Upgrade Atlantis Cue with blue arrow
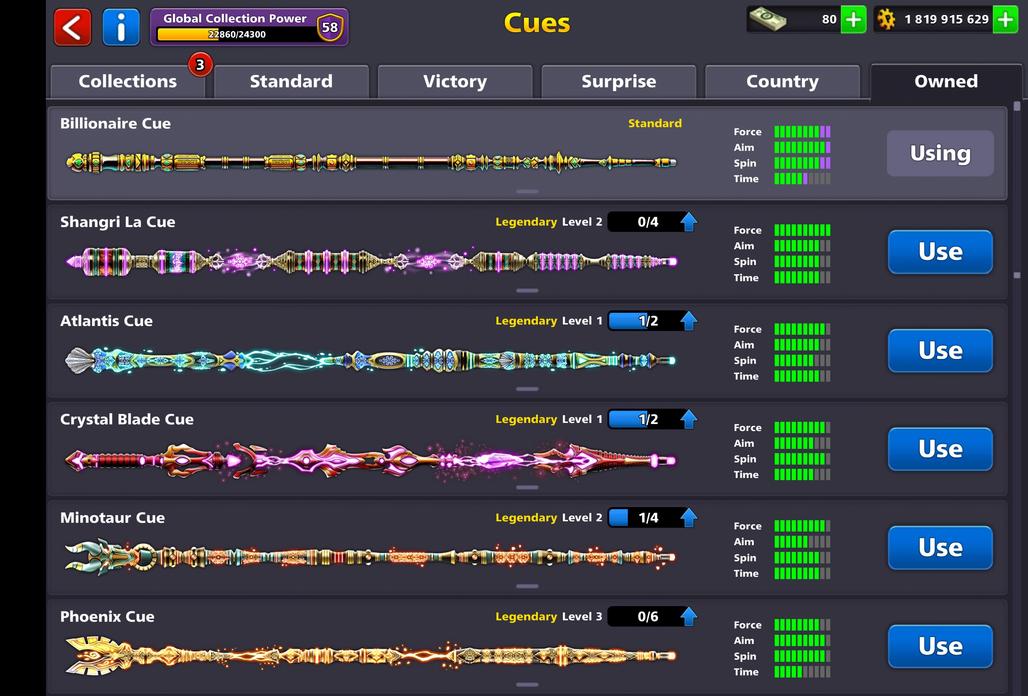 688,321
